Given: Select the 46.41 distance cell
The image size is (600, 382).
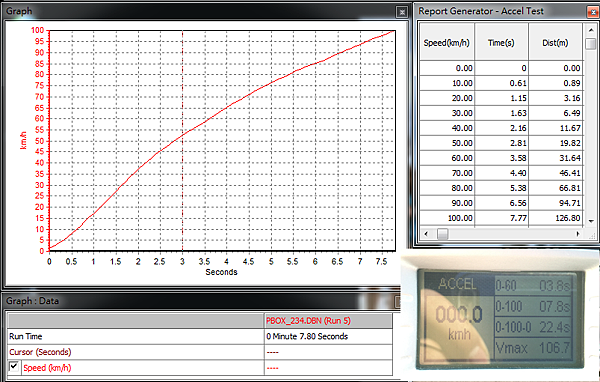Looking at the screenshot, I should (556, 173).
